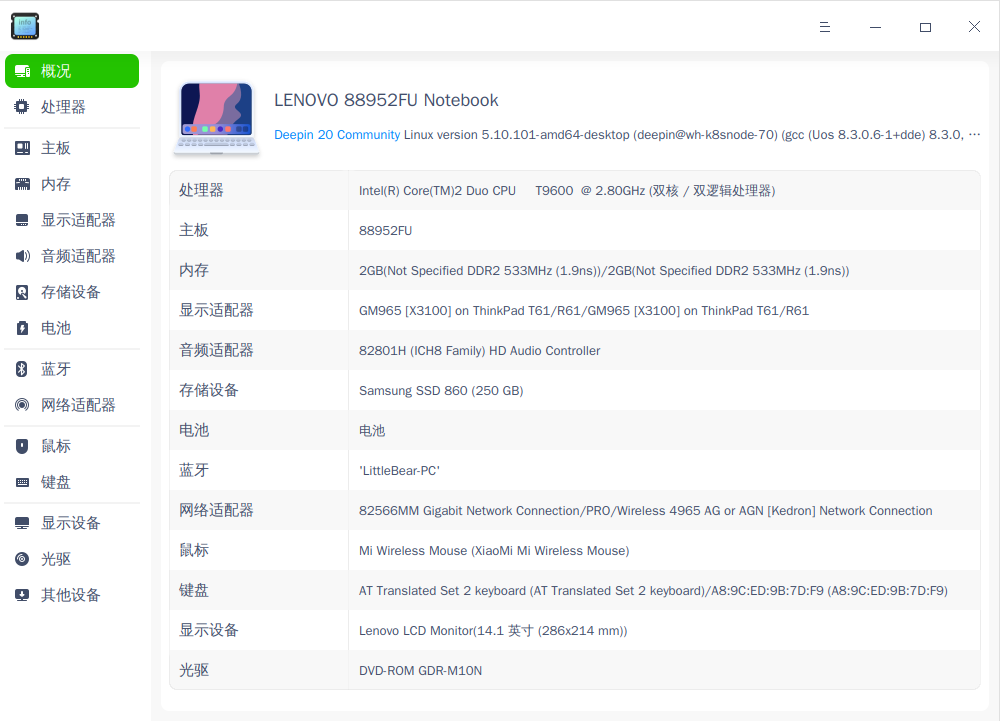Click the Intel Core 2 Duo T9600 value
The height and width of the screenshot is (721, 1000).
(567, 191)
